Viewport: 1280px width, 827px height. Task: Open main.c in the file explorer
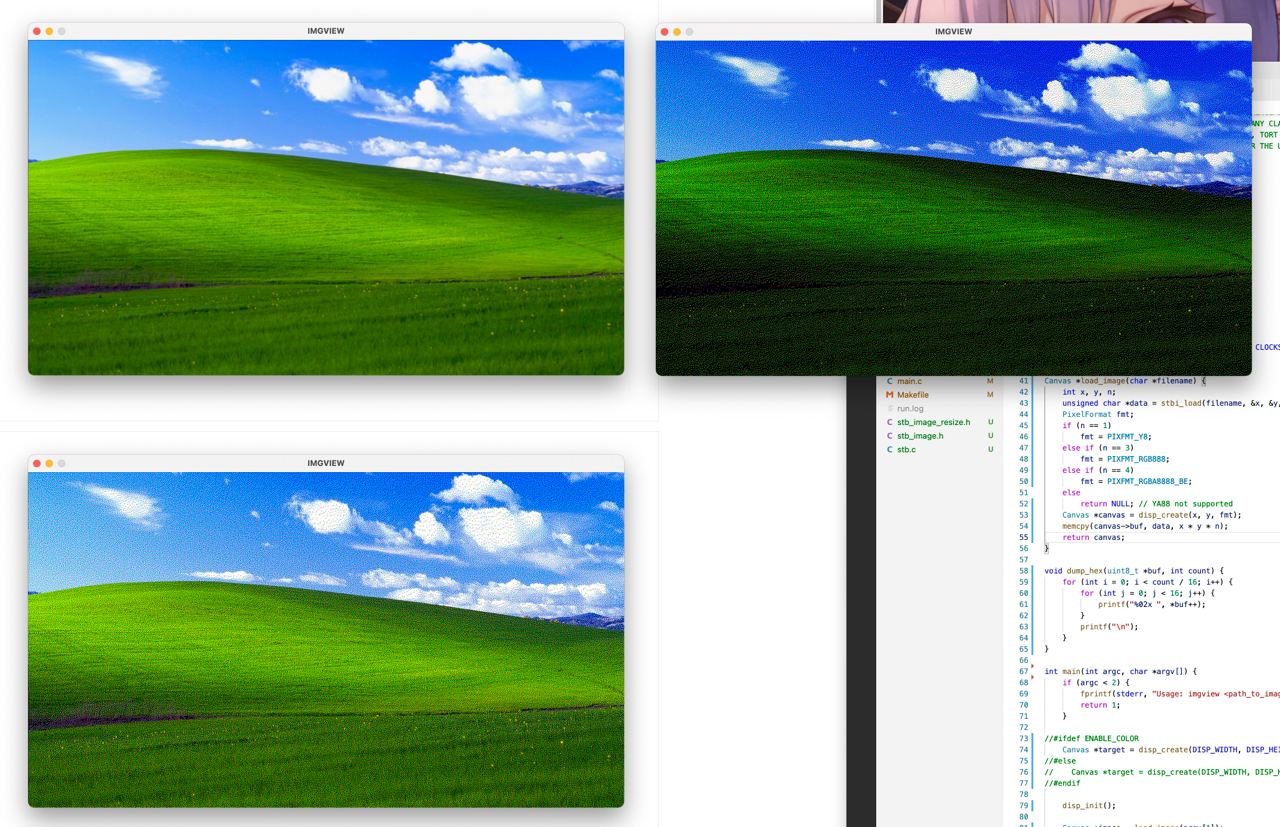click(x=909, y=381)
